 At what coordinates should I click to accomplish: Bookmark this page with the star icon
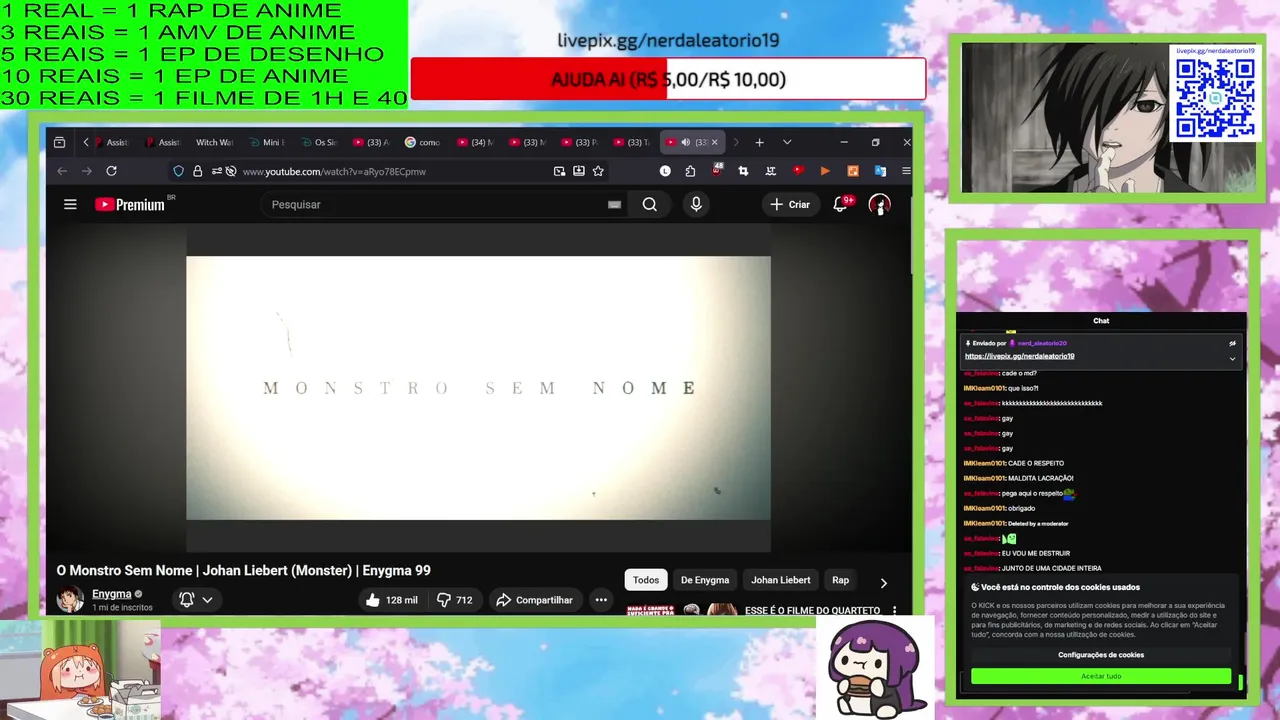[x=598, y=171]
